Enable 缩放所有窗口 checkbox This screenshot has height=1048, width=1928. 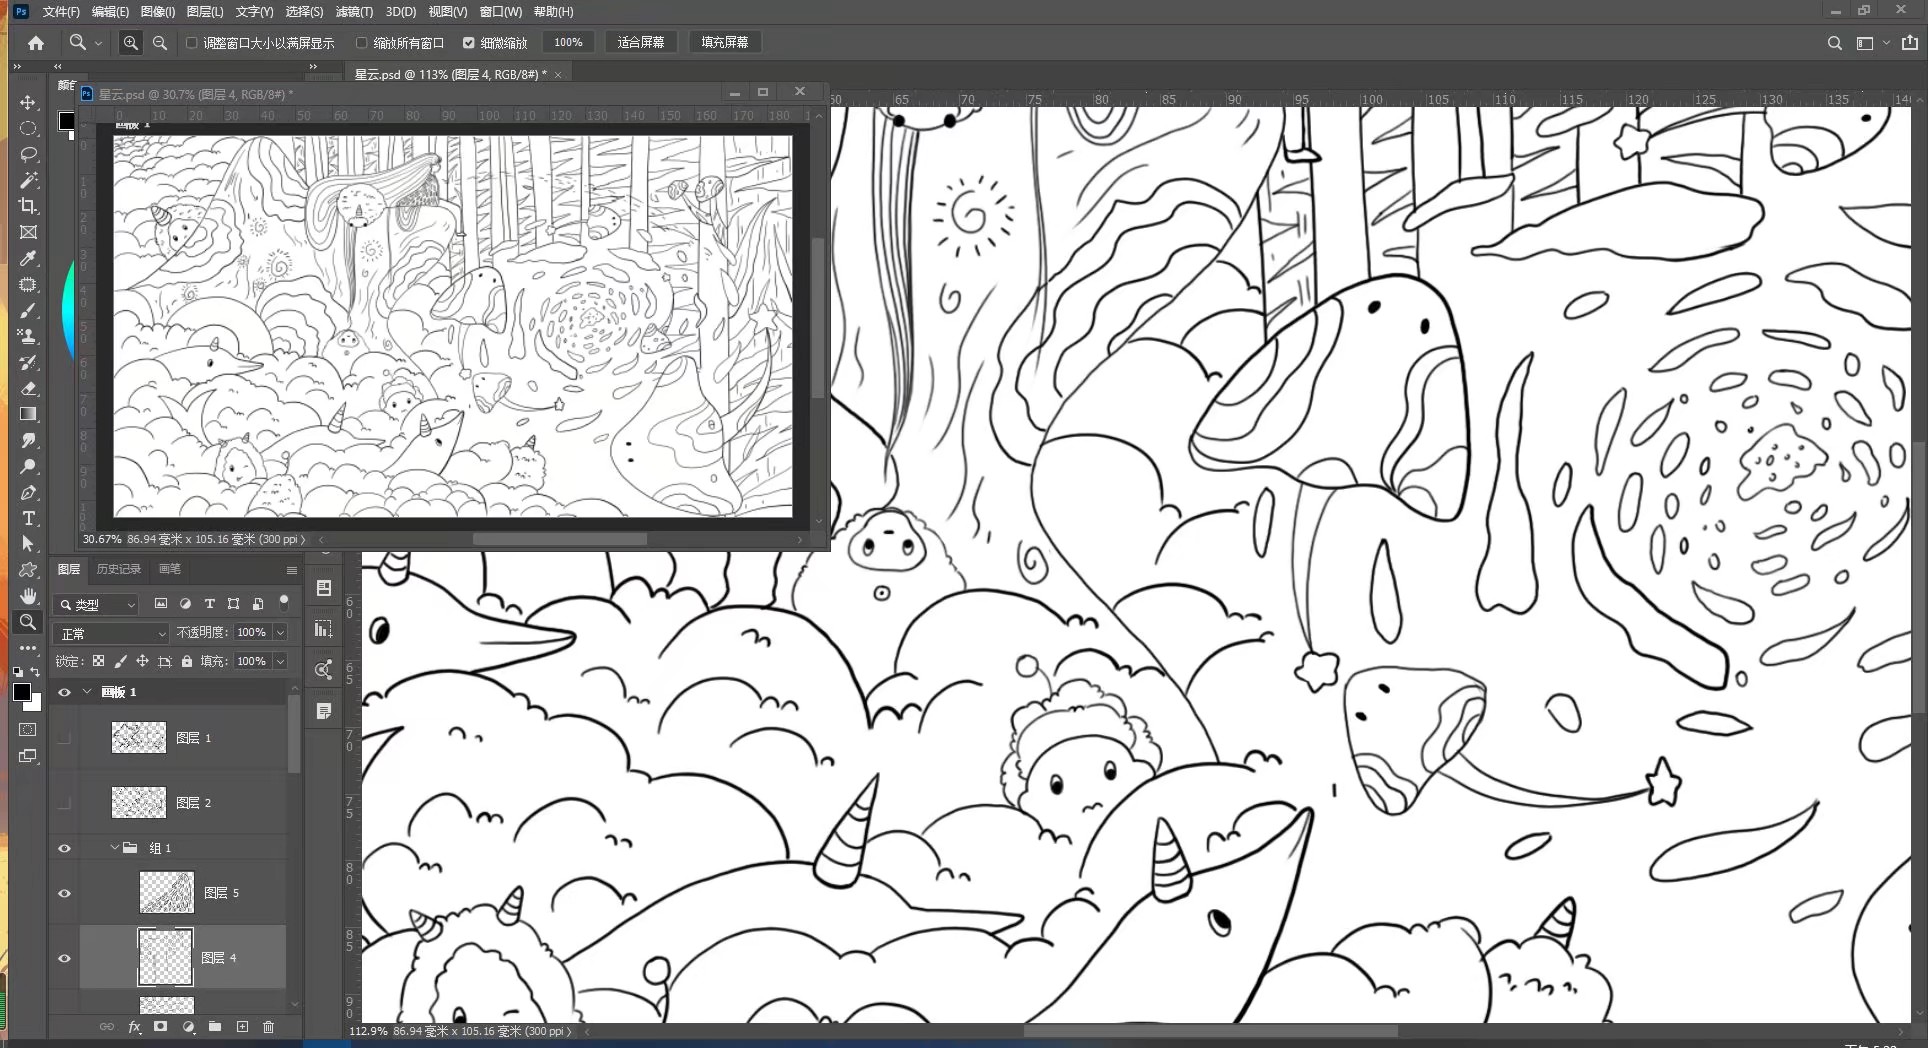362,43
